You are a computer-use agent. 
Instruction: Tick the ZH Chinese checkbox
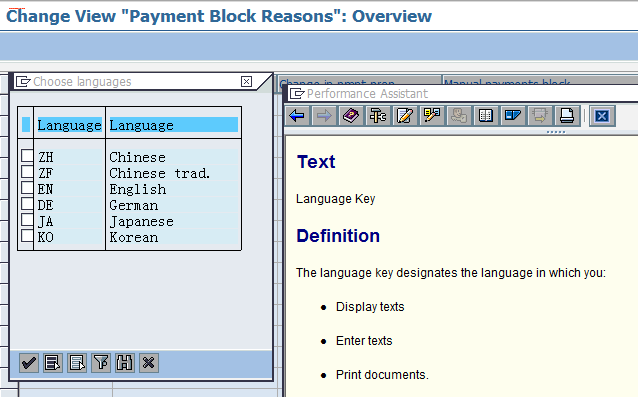pos(27,155)
